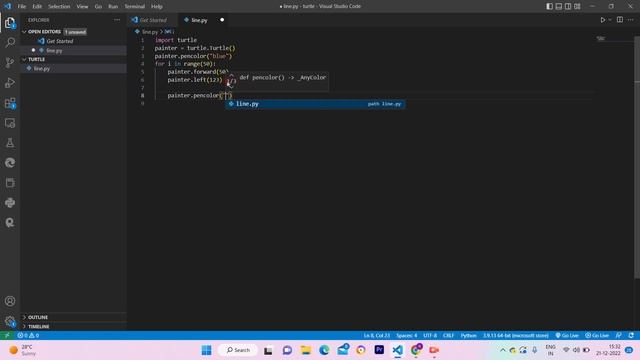Open Explorer views and more actions ellipsis
Screen dimensions: 640x360
[x=117, y=20]
